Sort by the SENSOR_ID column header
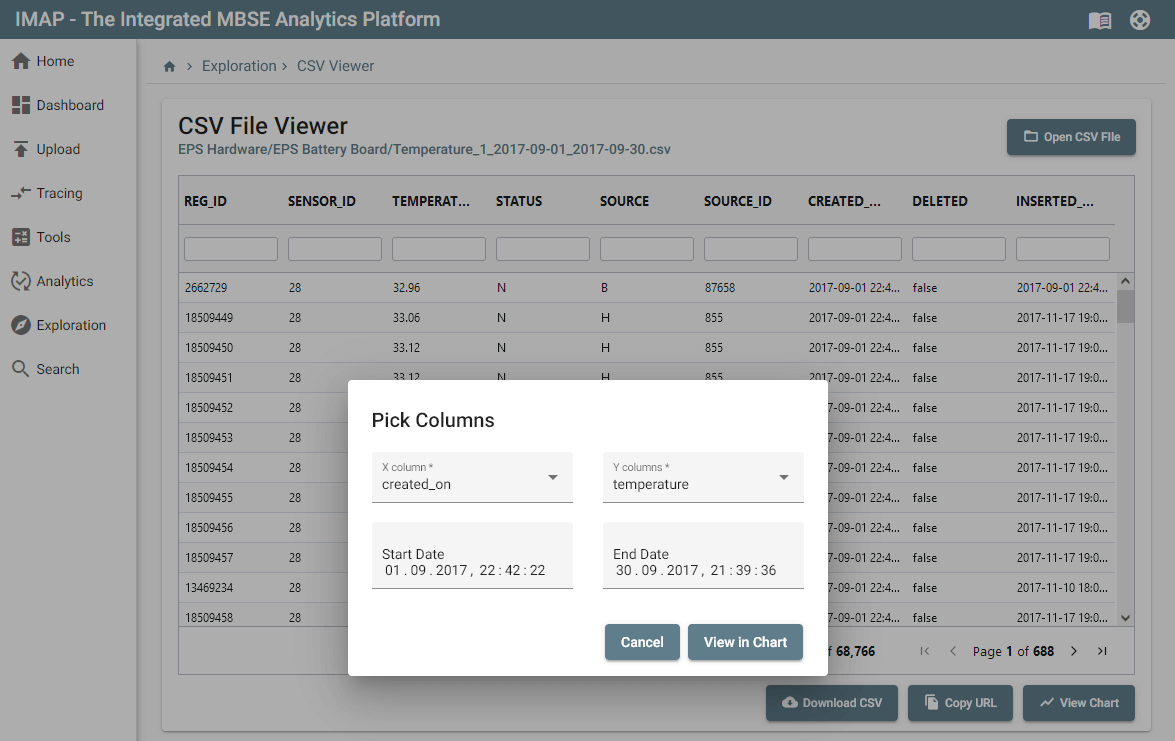 [x=321, y=202]
